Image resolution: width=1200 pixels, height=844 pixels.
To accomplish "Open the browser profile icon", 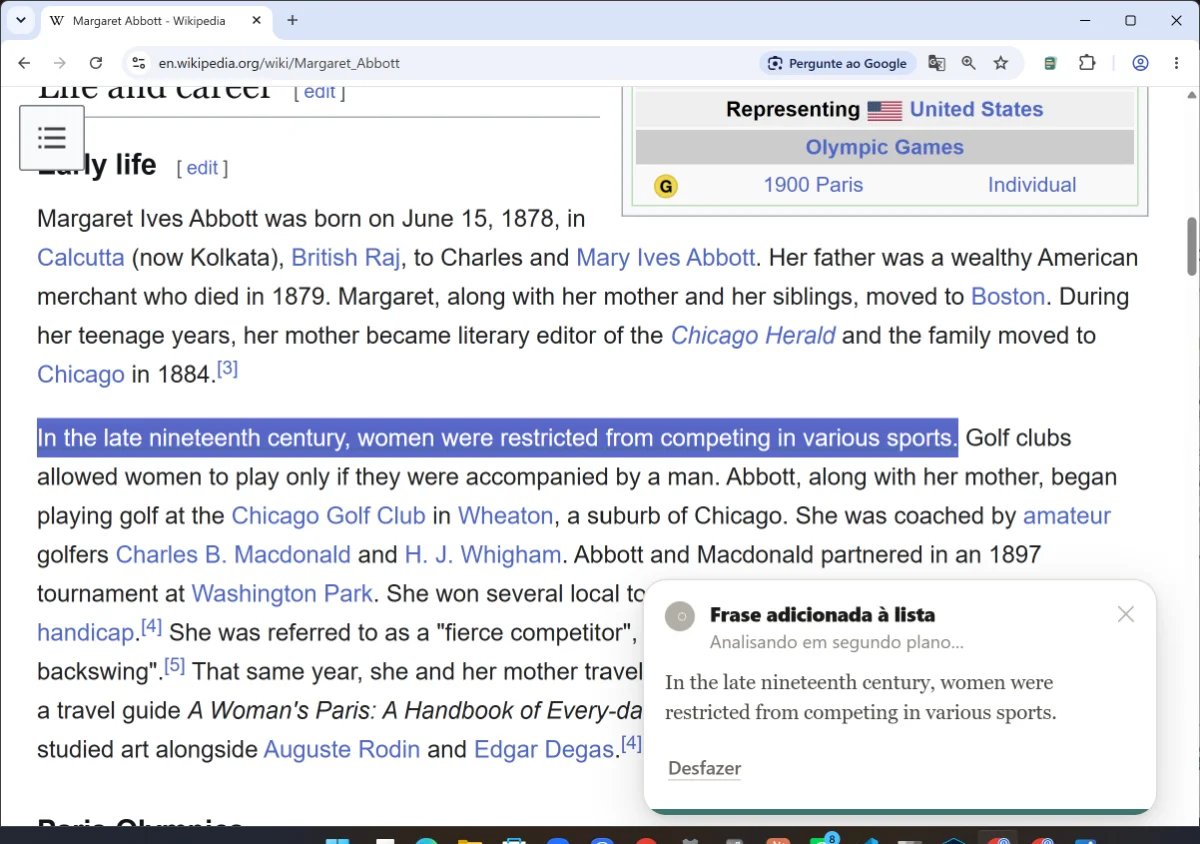I will (x=1140, y=63).
